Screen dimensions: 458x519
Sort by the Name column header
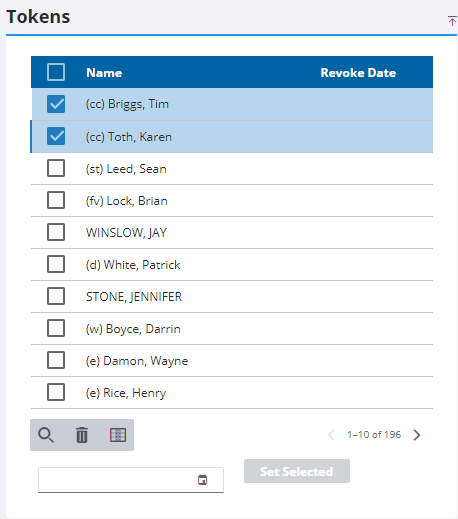104,73
